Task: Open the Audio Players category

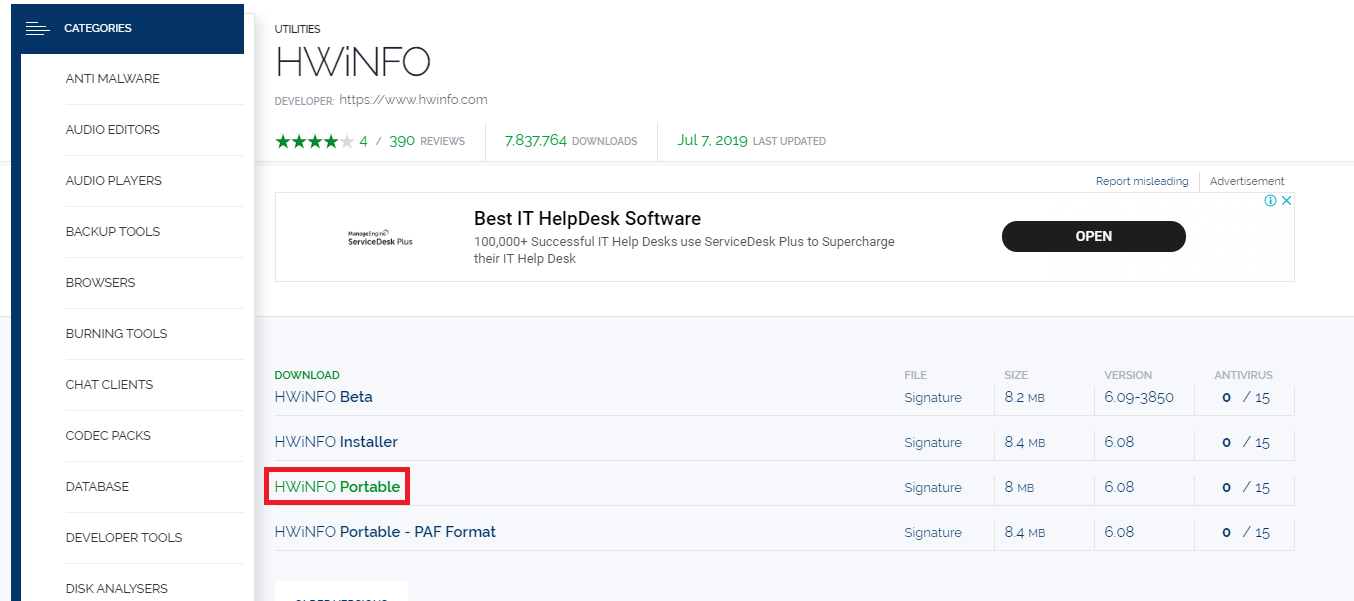Action: coord(113,181)
